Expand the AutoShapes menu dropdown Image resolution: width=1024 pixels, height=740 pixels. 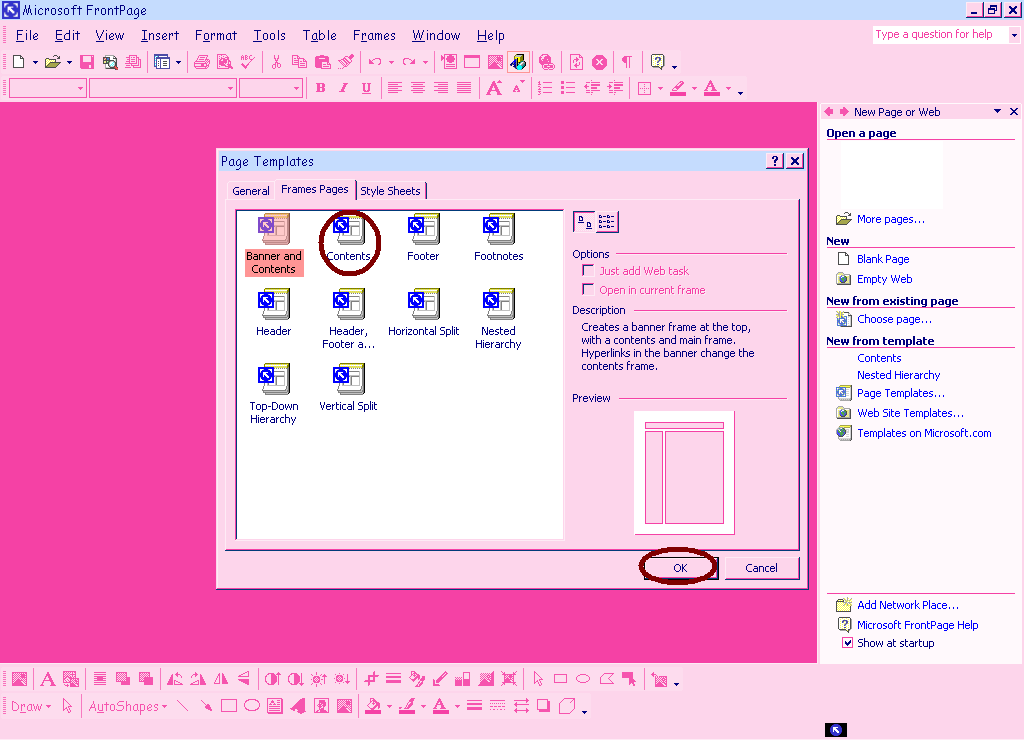click(x=128, y=707)
